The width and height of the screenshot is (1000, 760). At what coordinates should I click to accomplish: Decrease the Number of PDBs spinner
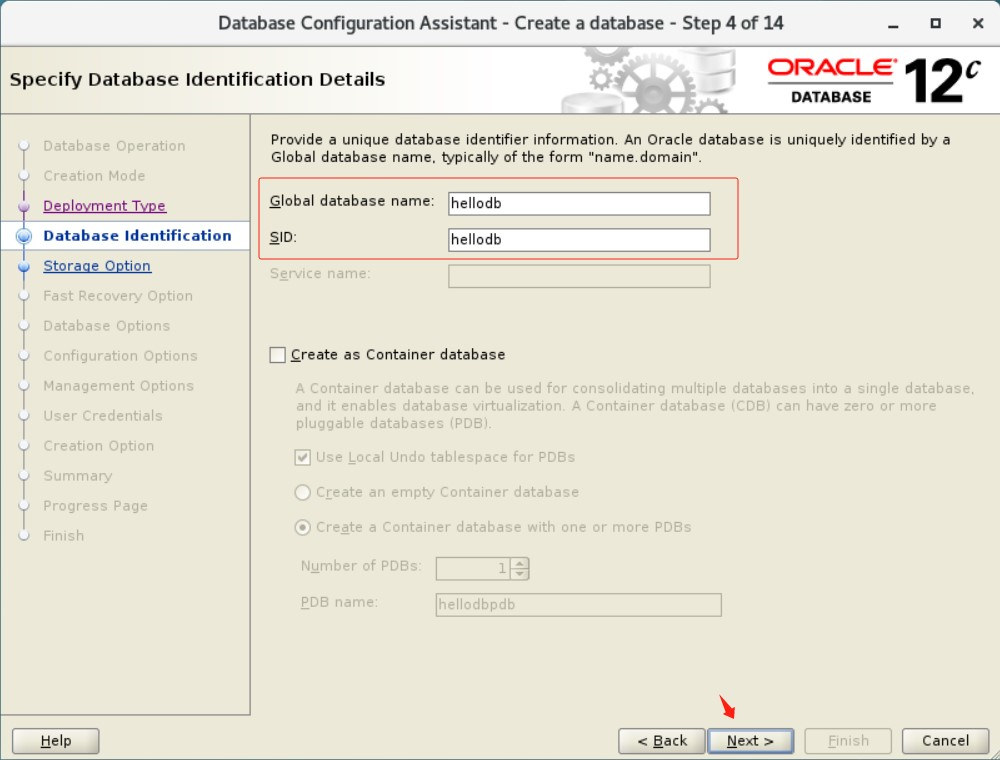coord(520,573)
